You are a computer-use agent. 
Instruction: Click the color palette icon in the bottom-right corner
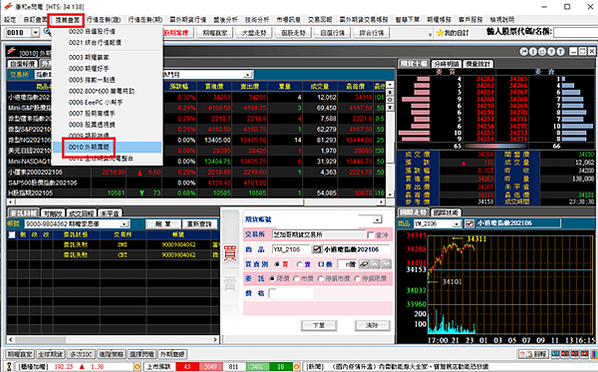[594, 354]
